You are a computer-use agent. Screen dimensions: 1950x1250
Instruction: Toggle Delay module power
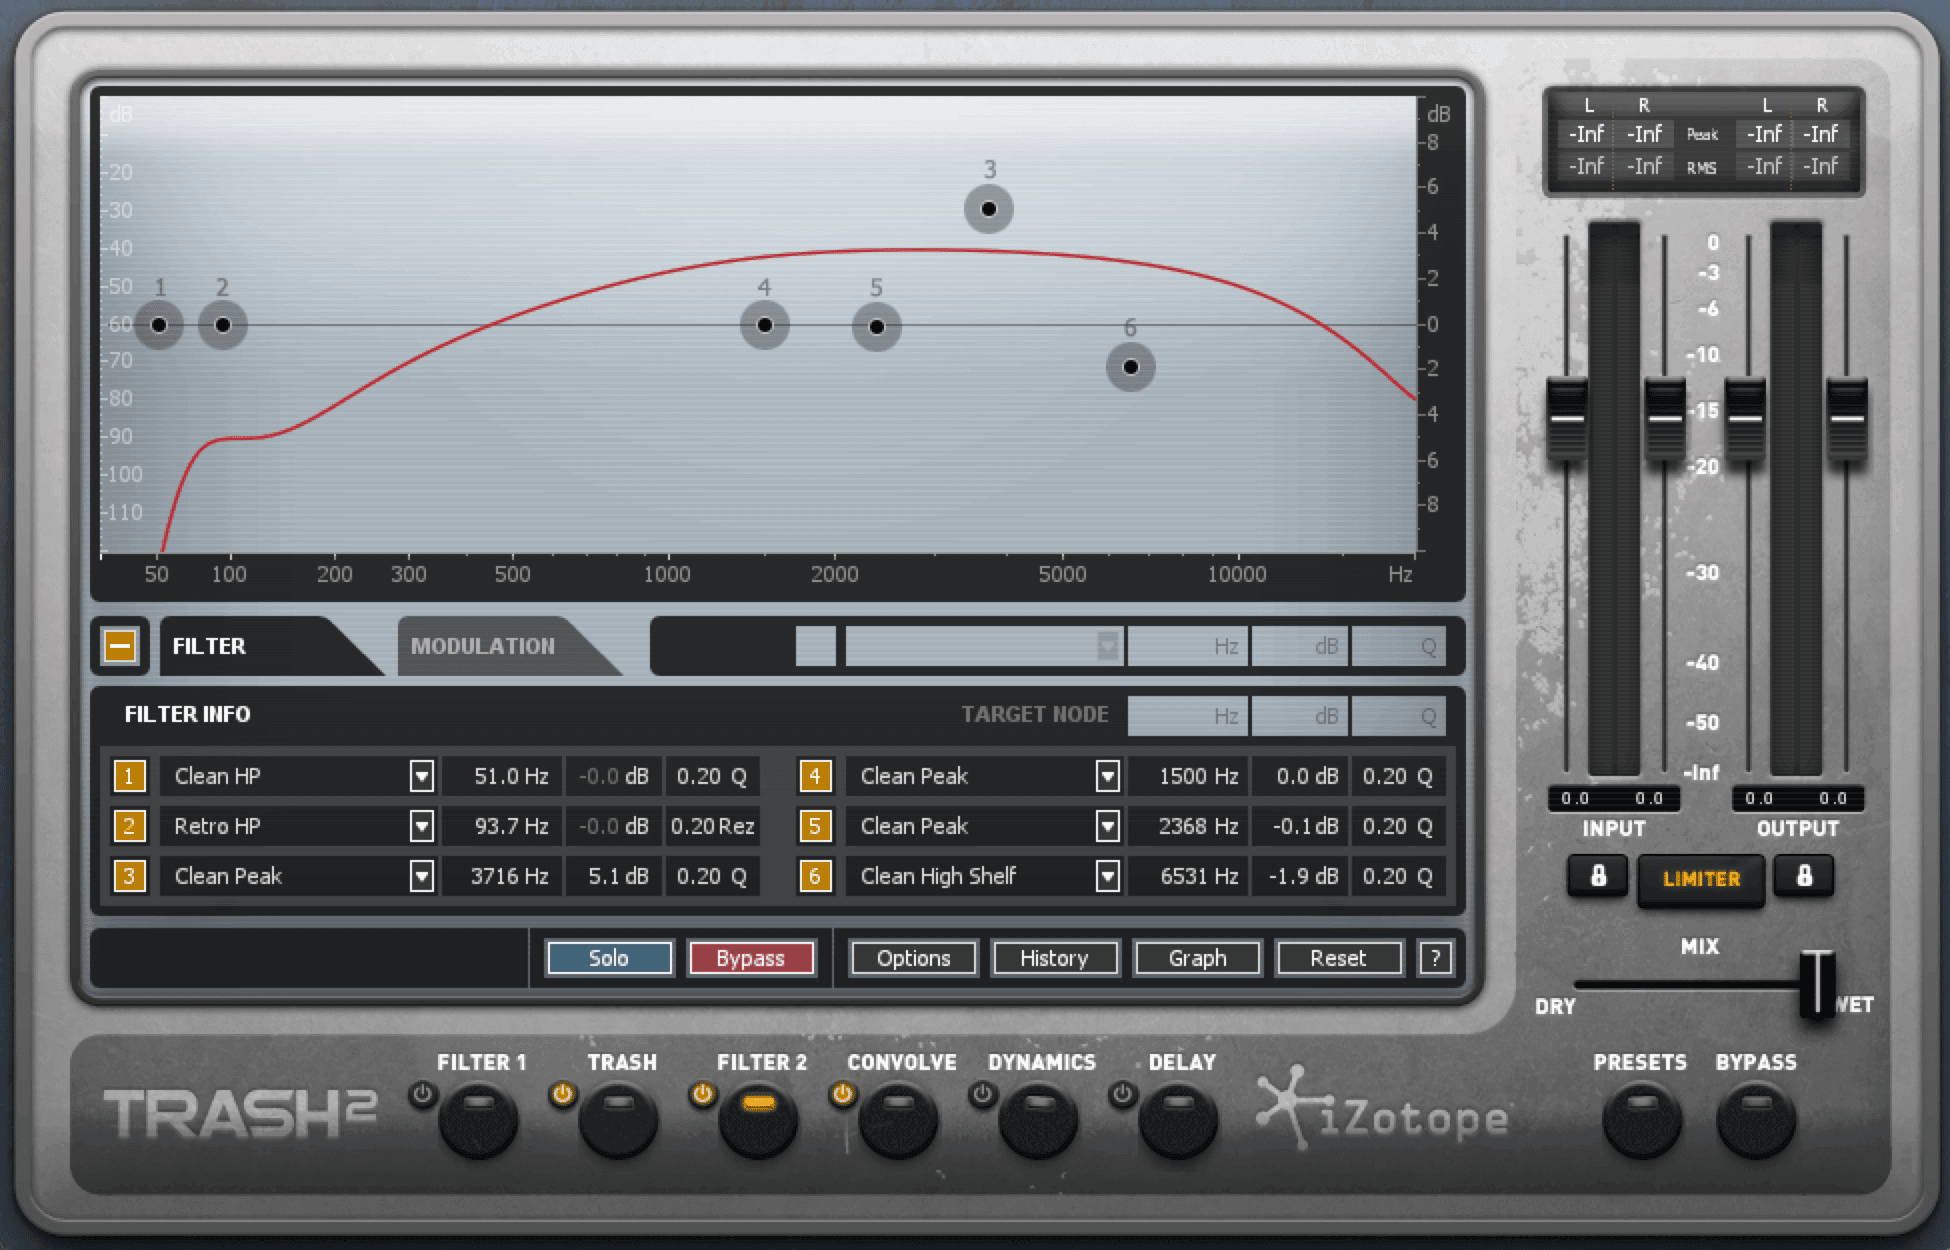[x=1123, y=1094]
